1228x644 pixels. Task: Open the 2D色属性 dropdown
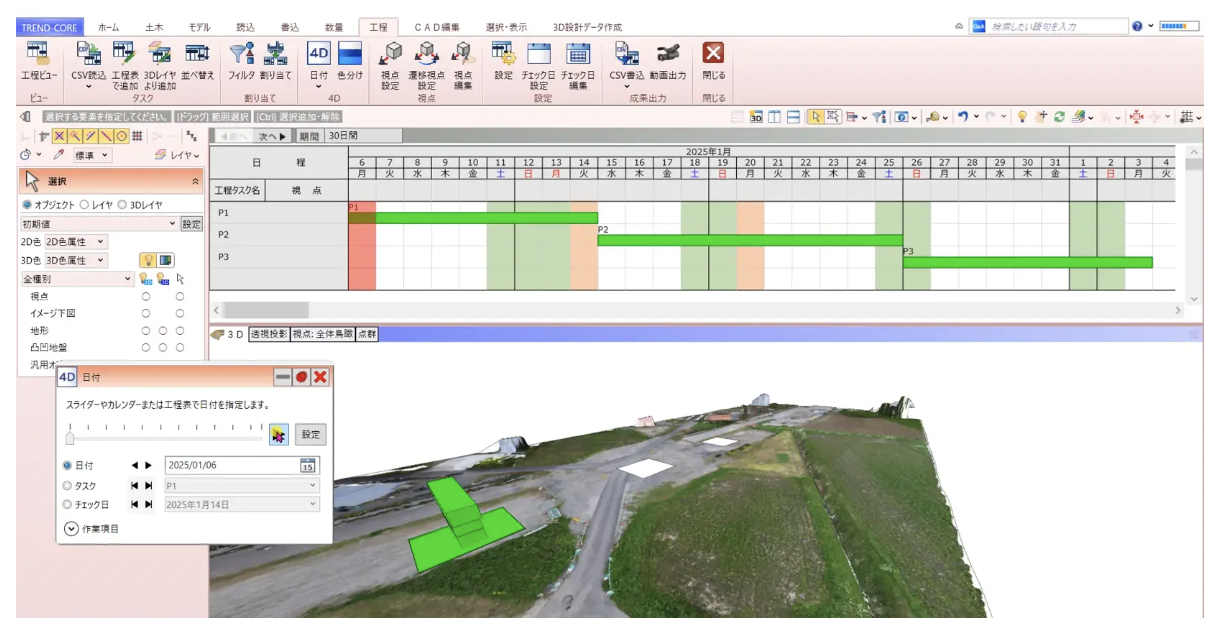click(x=77, y=242)
